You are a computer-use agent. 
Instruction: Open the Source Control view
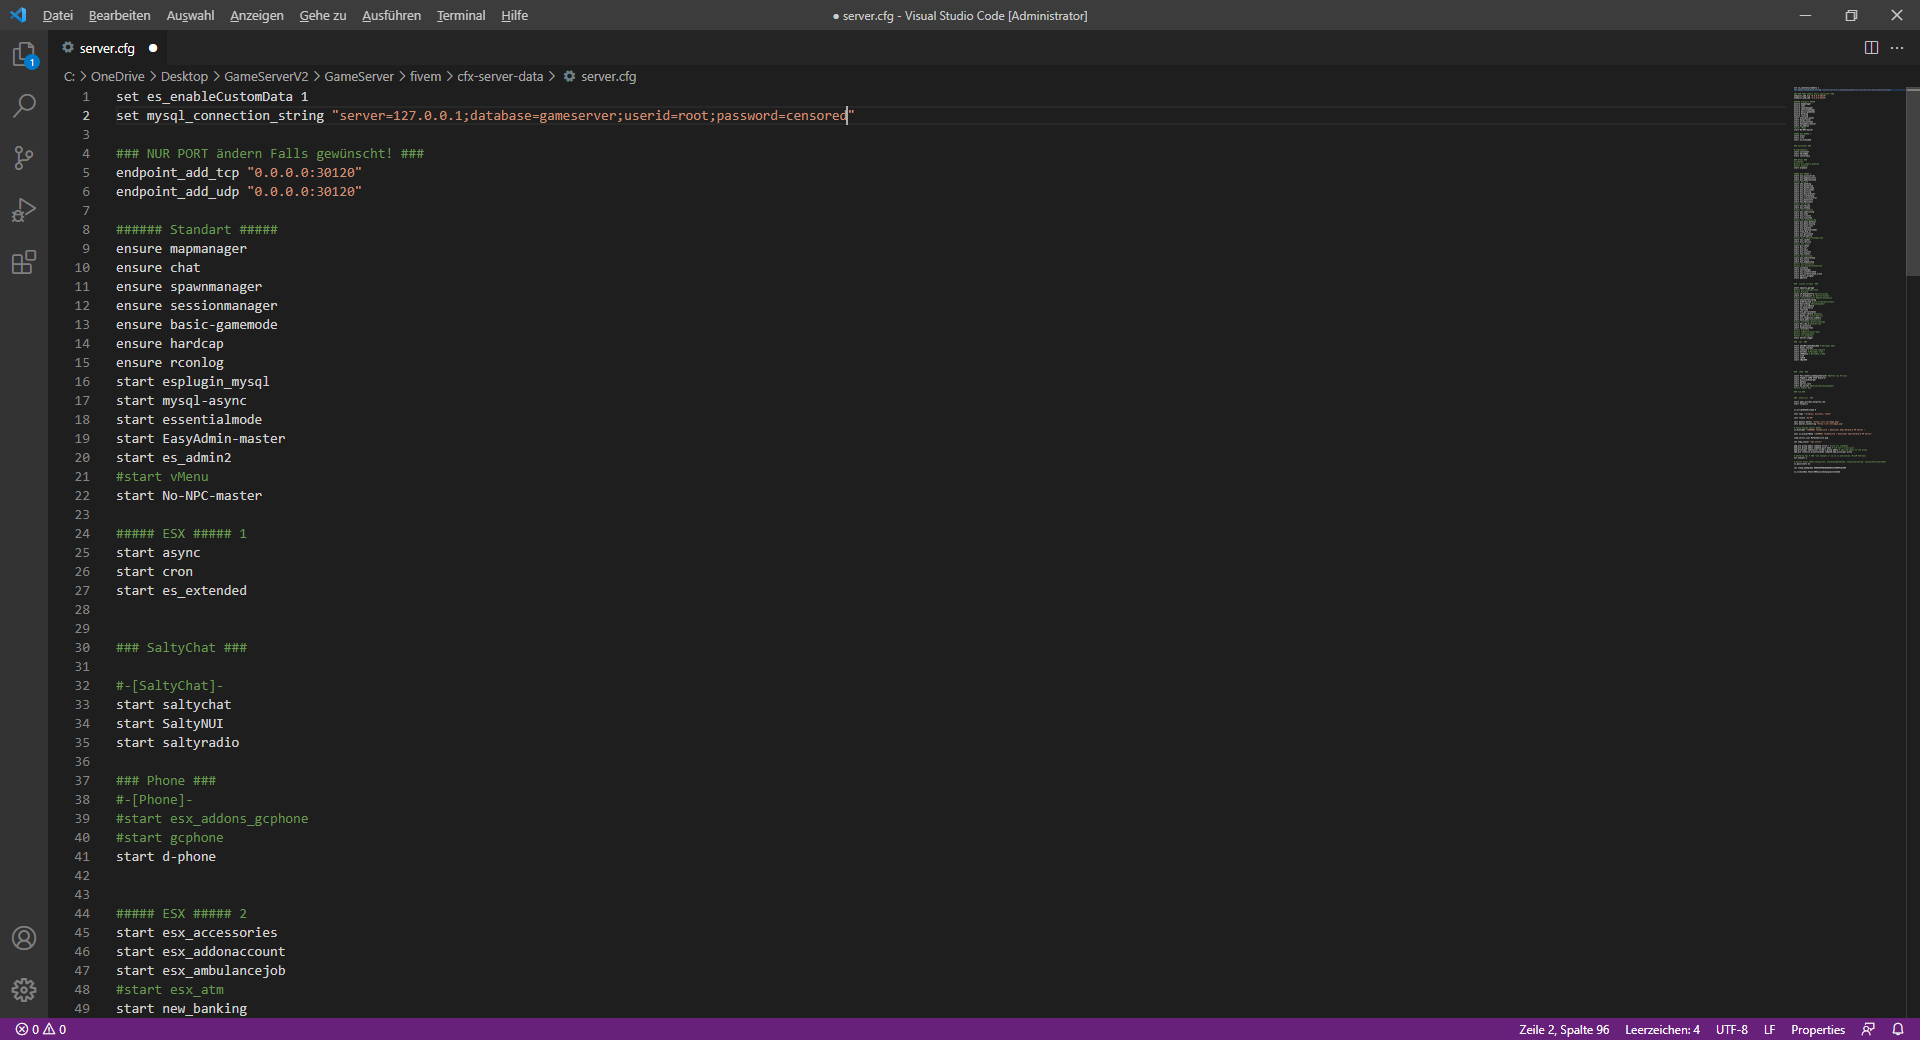[24, 158]
